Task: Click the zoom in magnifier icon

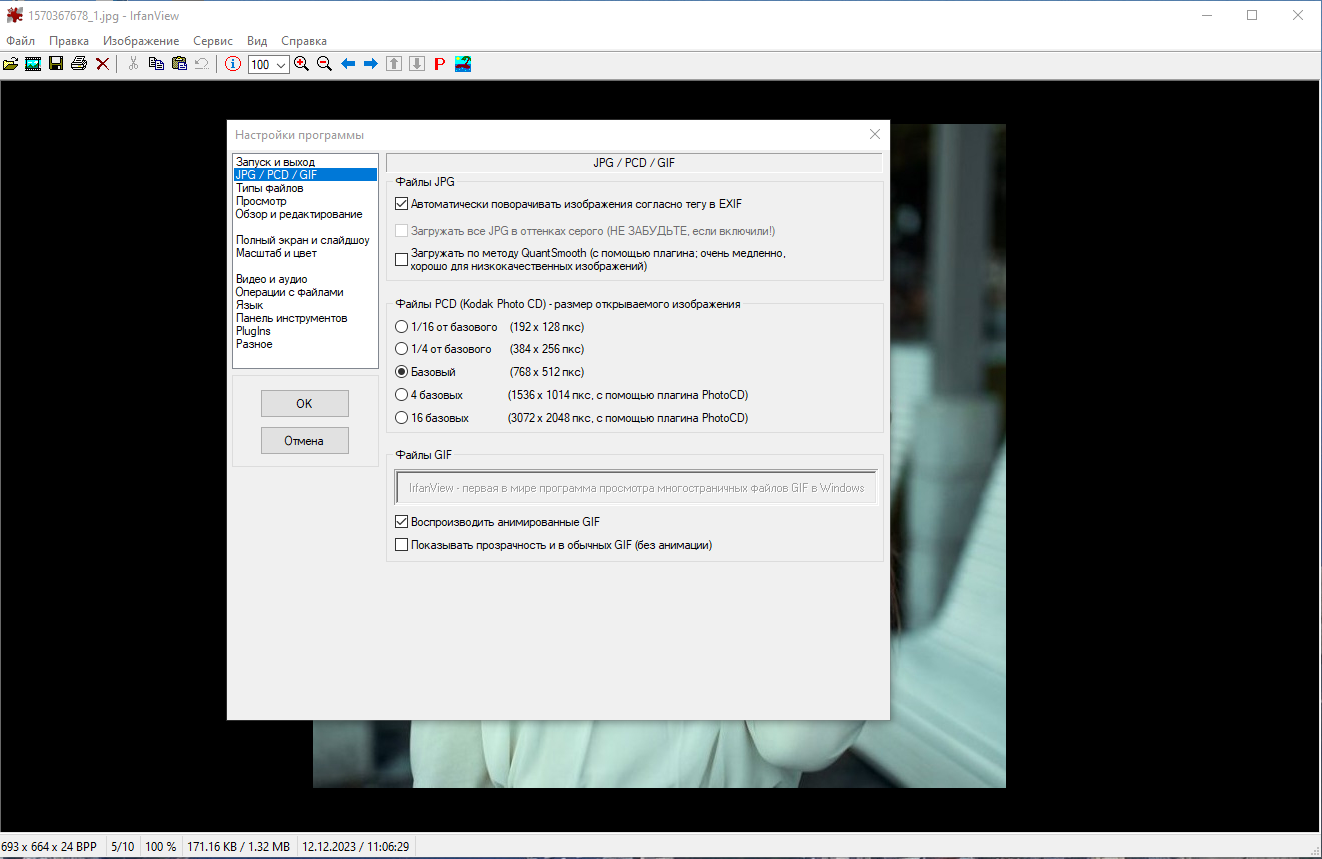Action: click(301, 64)
